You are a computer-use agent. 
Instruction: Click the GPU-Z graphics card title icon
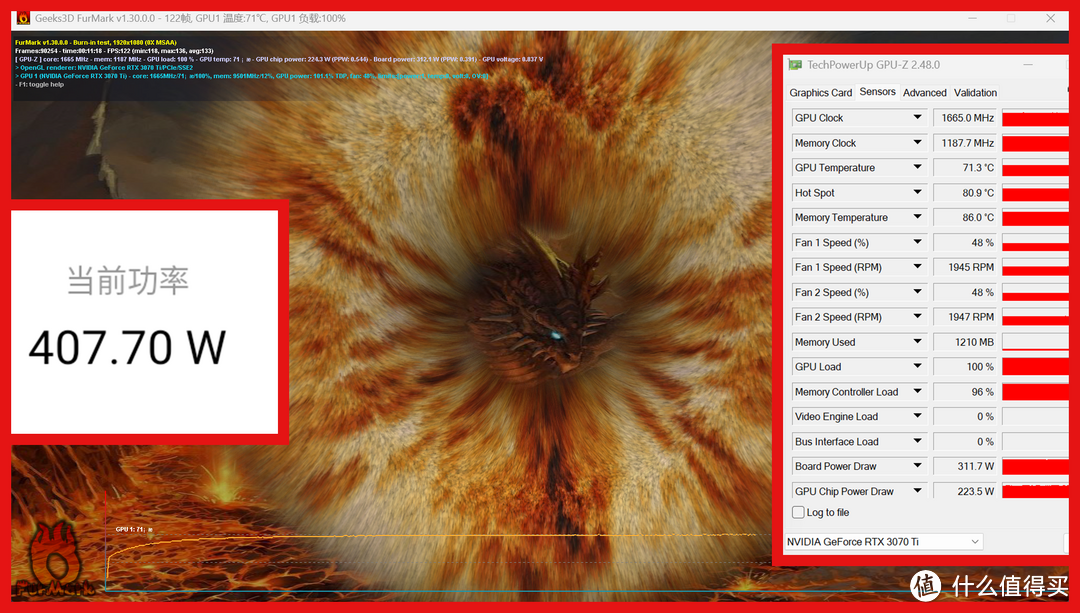(x=795, y=65)
